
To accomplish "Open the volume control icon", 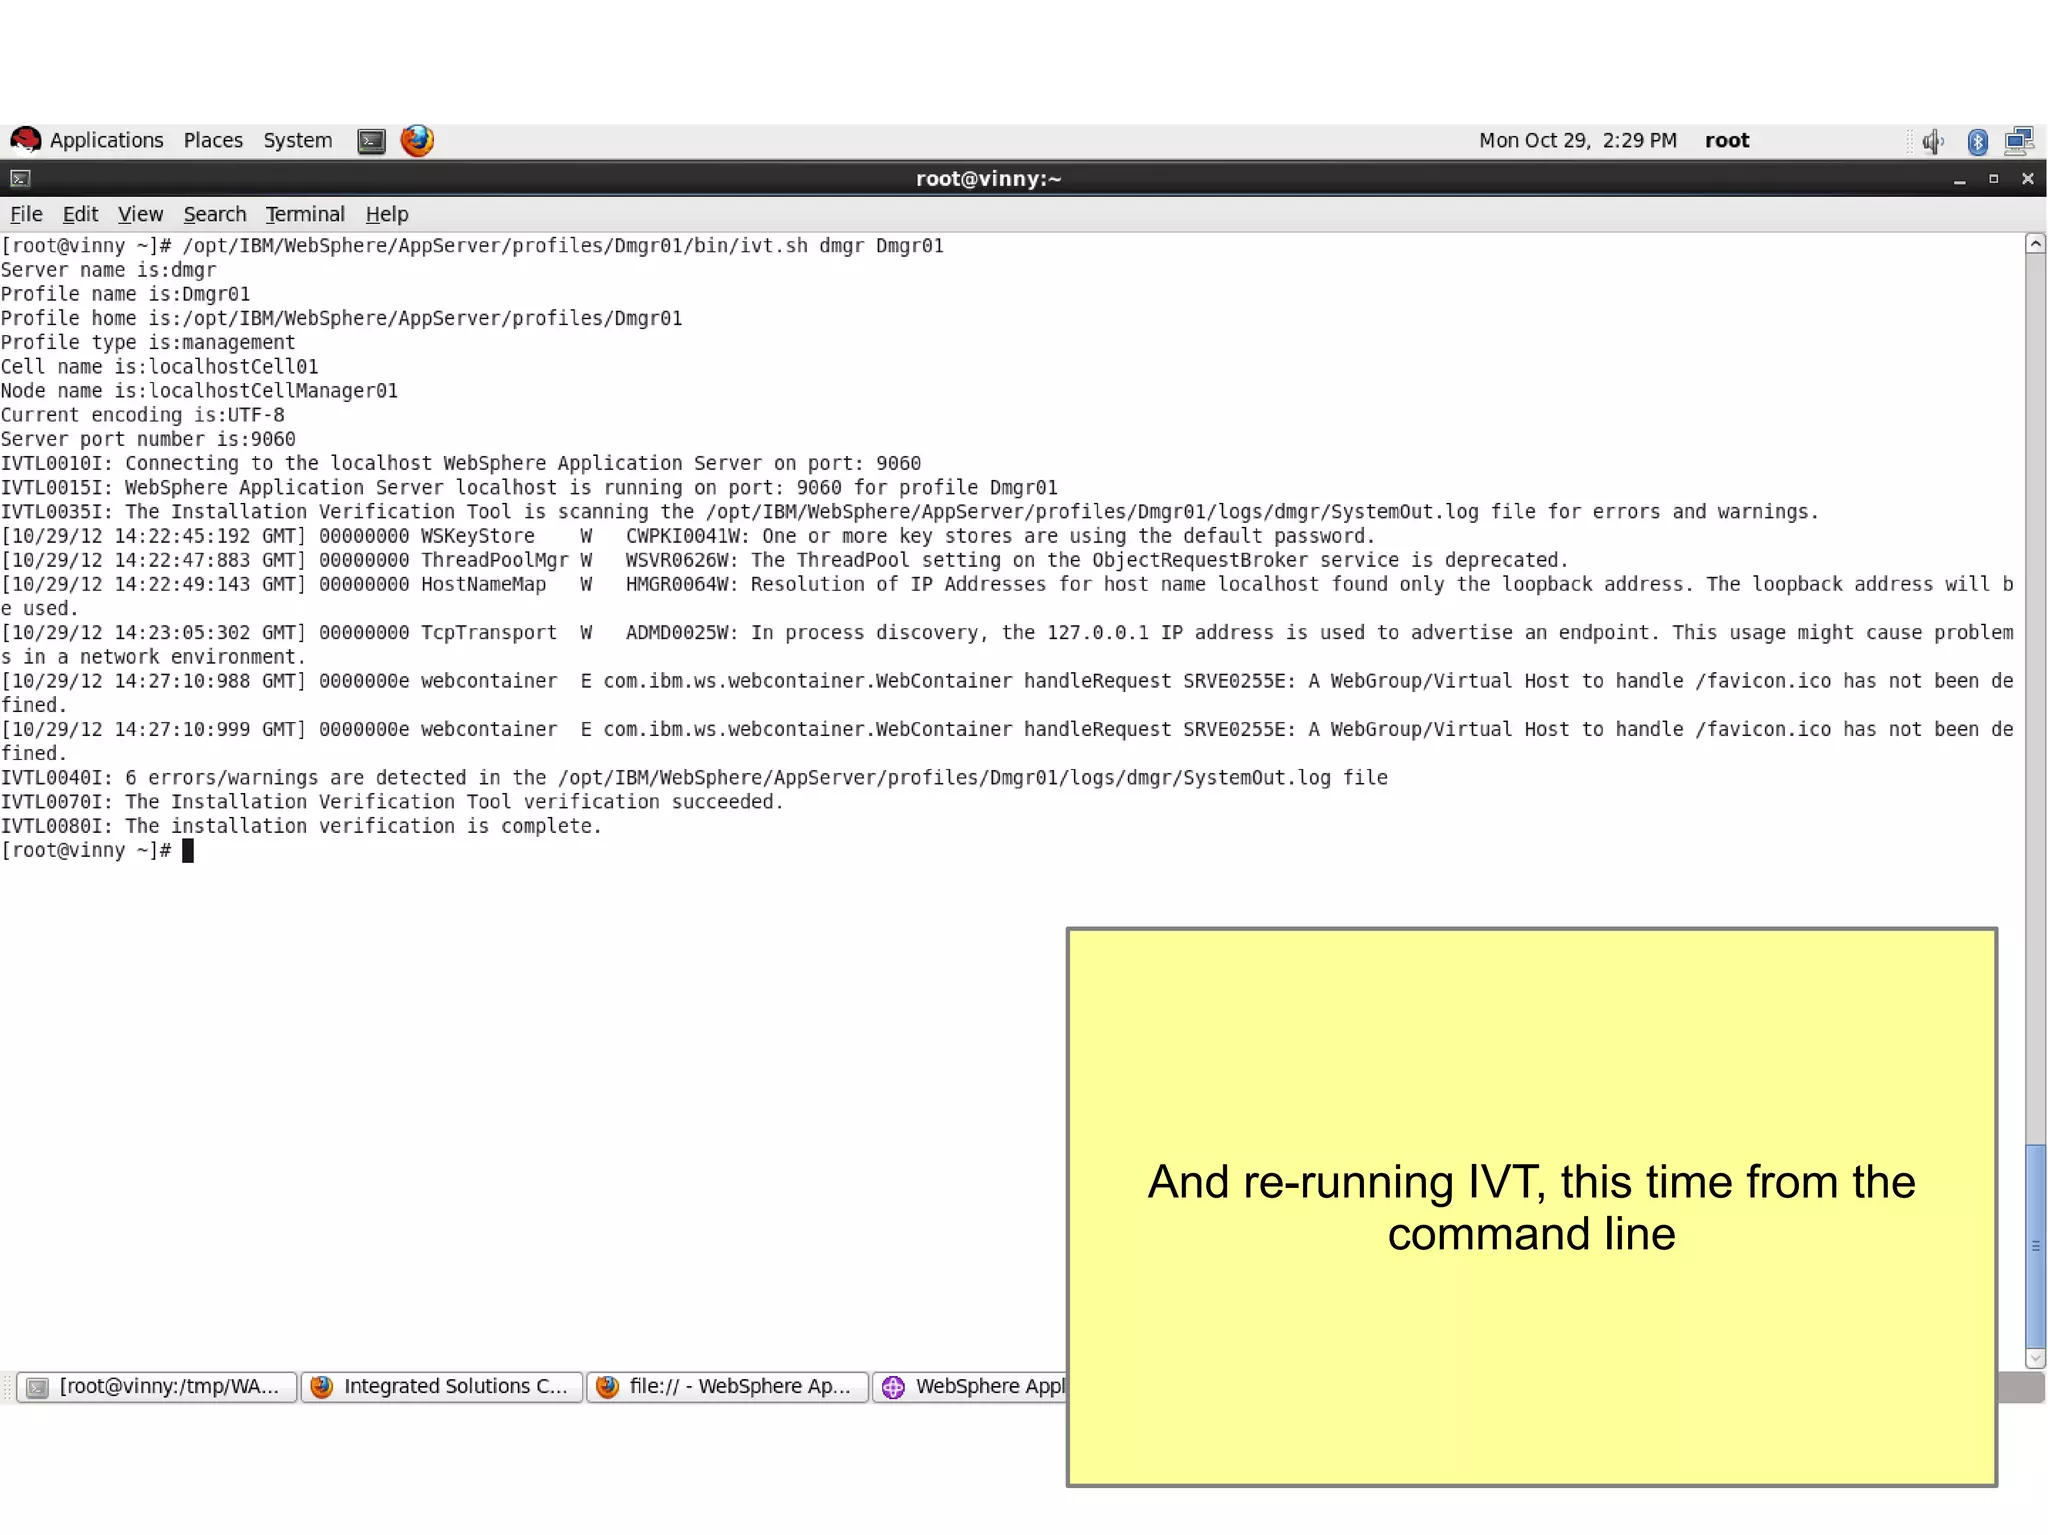I will pyautogui.click(x=1933, y=142).
